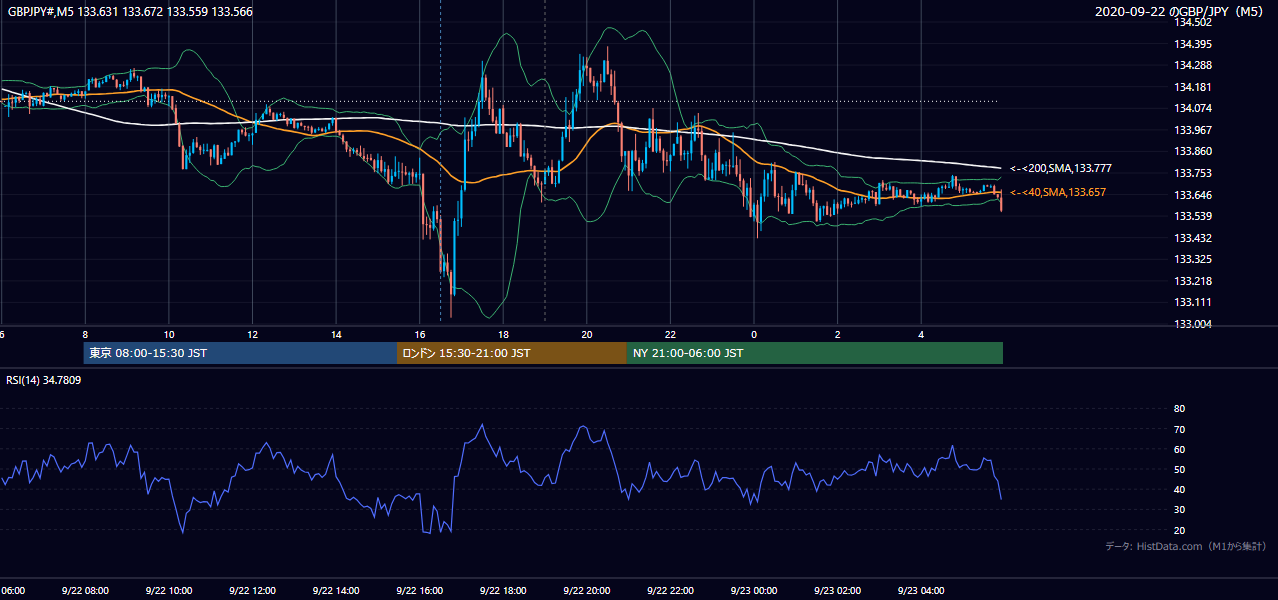Click price axis value 133.539
This screenshot has height=600, width=1278.
1192,216
